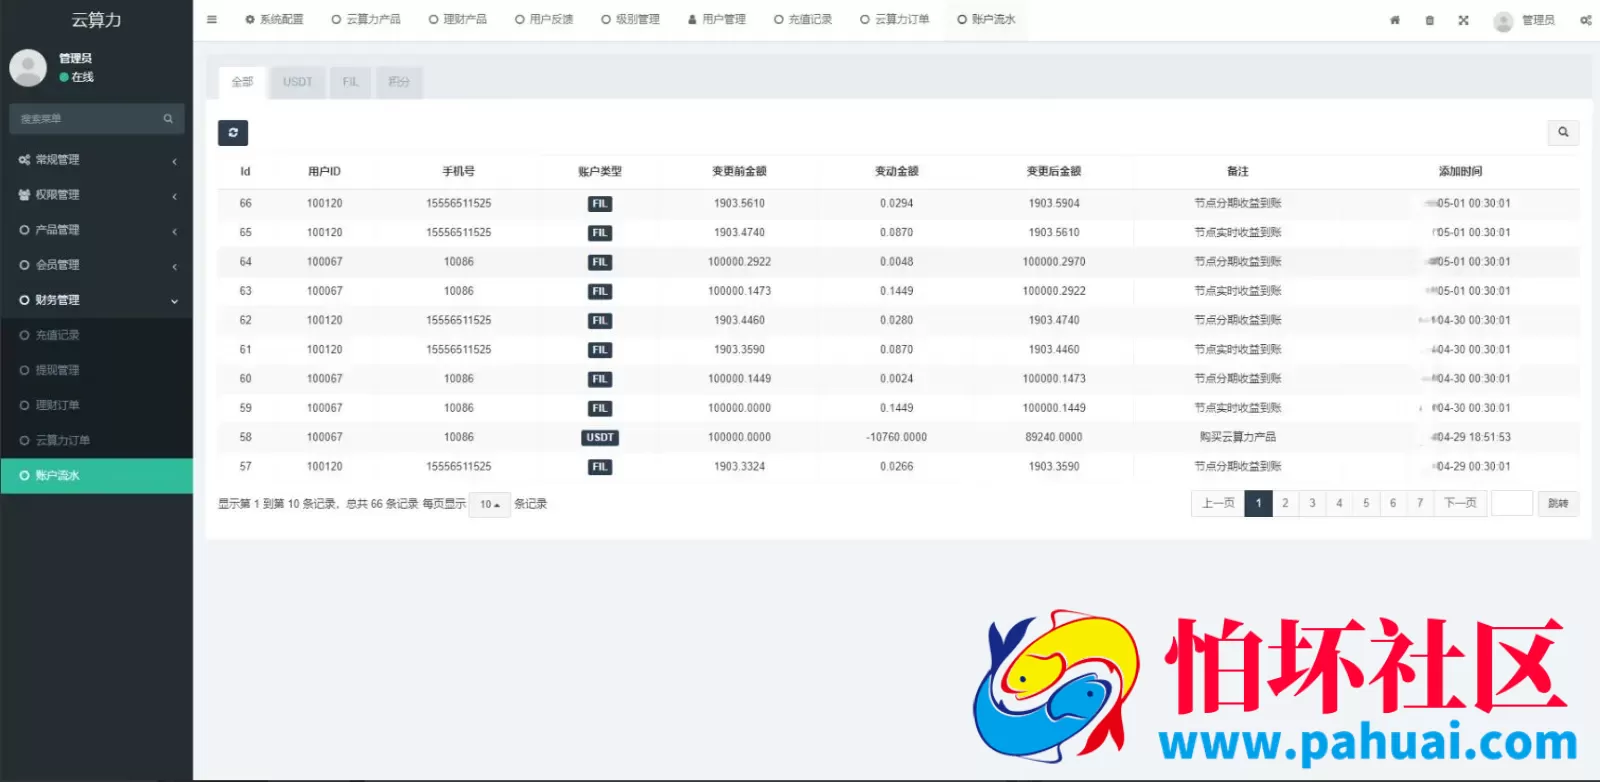The height and width of the screenshot is (782, 1600).
Task: Open the table search magnifier button
Action: 1563,132
